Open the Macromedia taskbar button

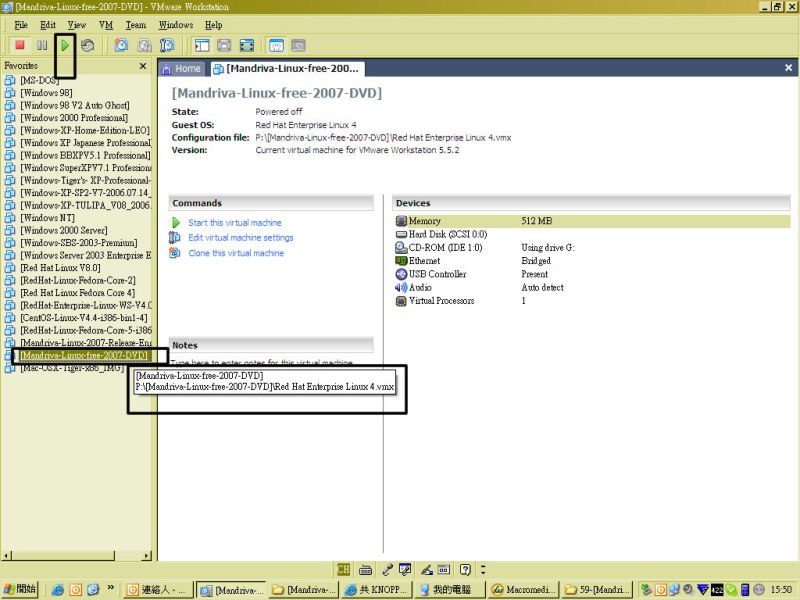523,590
